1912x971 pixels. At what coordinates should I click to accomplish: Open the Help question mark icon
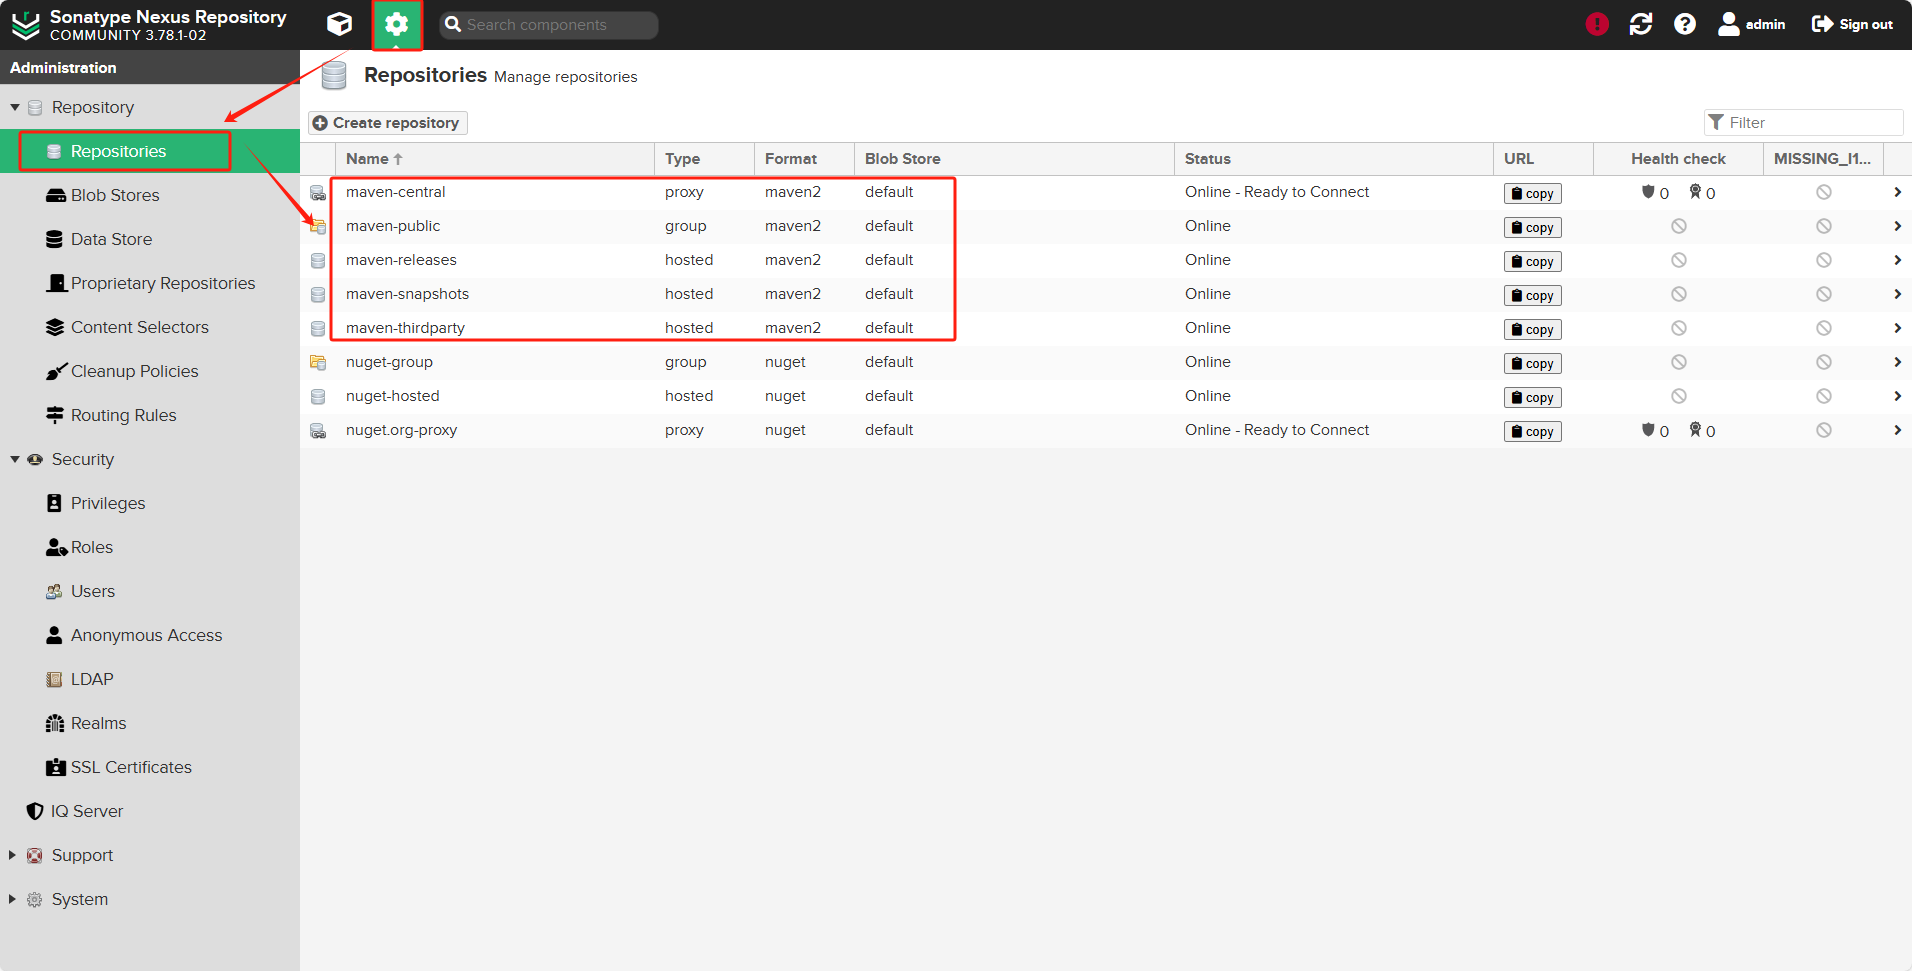pyautogui.click(x=1685, y=24)
